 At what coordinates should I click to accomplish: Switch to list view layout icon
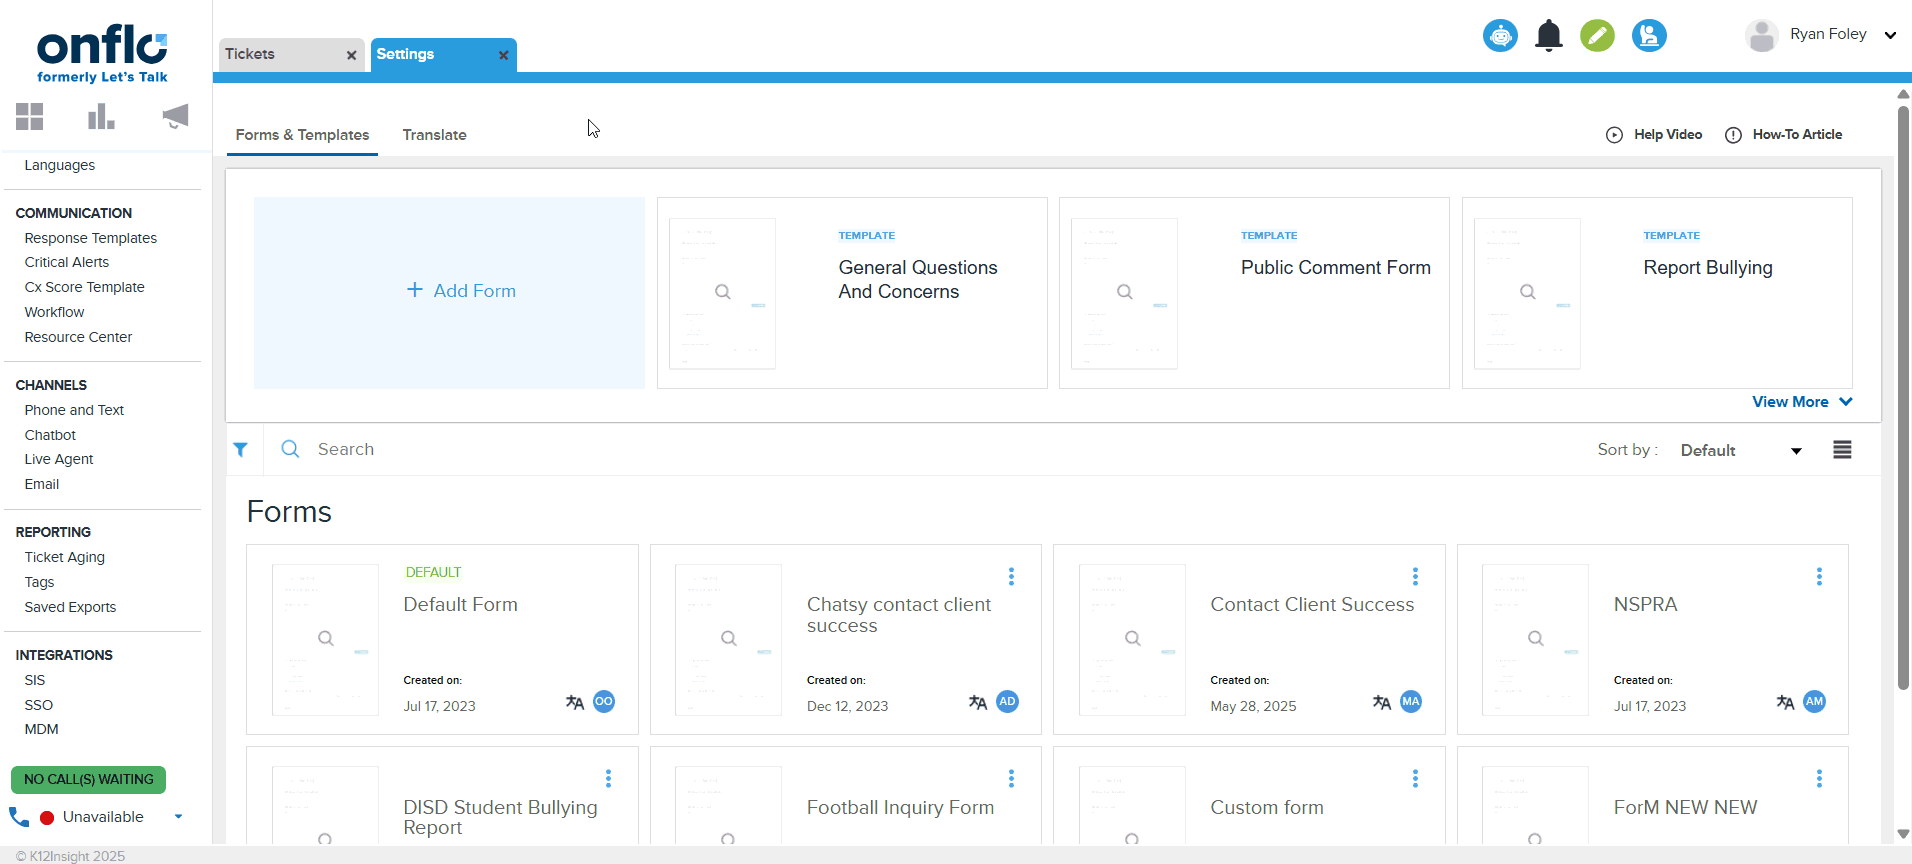(1842, 450)
